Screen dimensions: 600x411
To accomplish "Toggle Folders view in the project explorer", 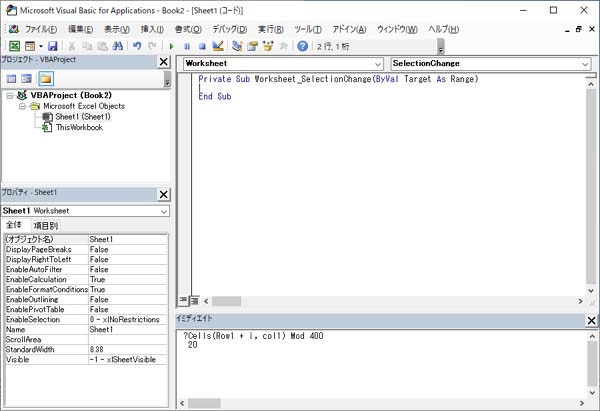I will (46, 78).
